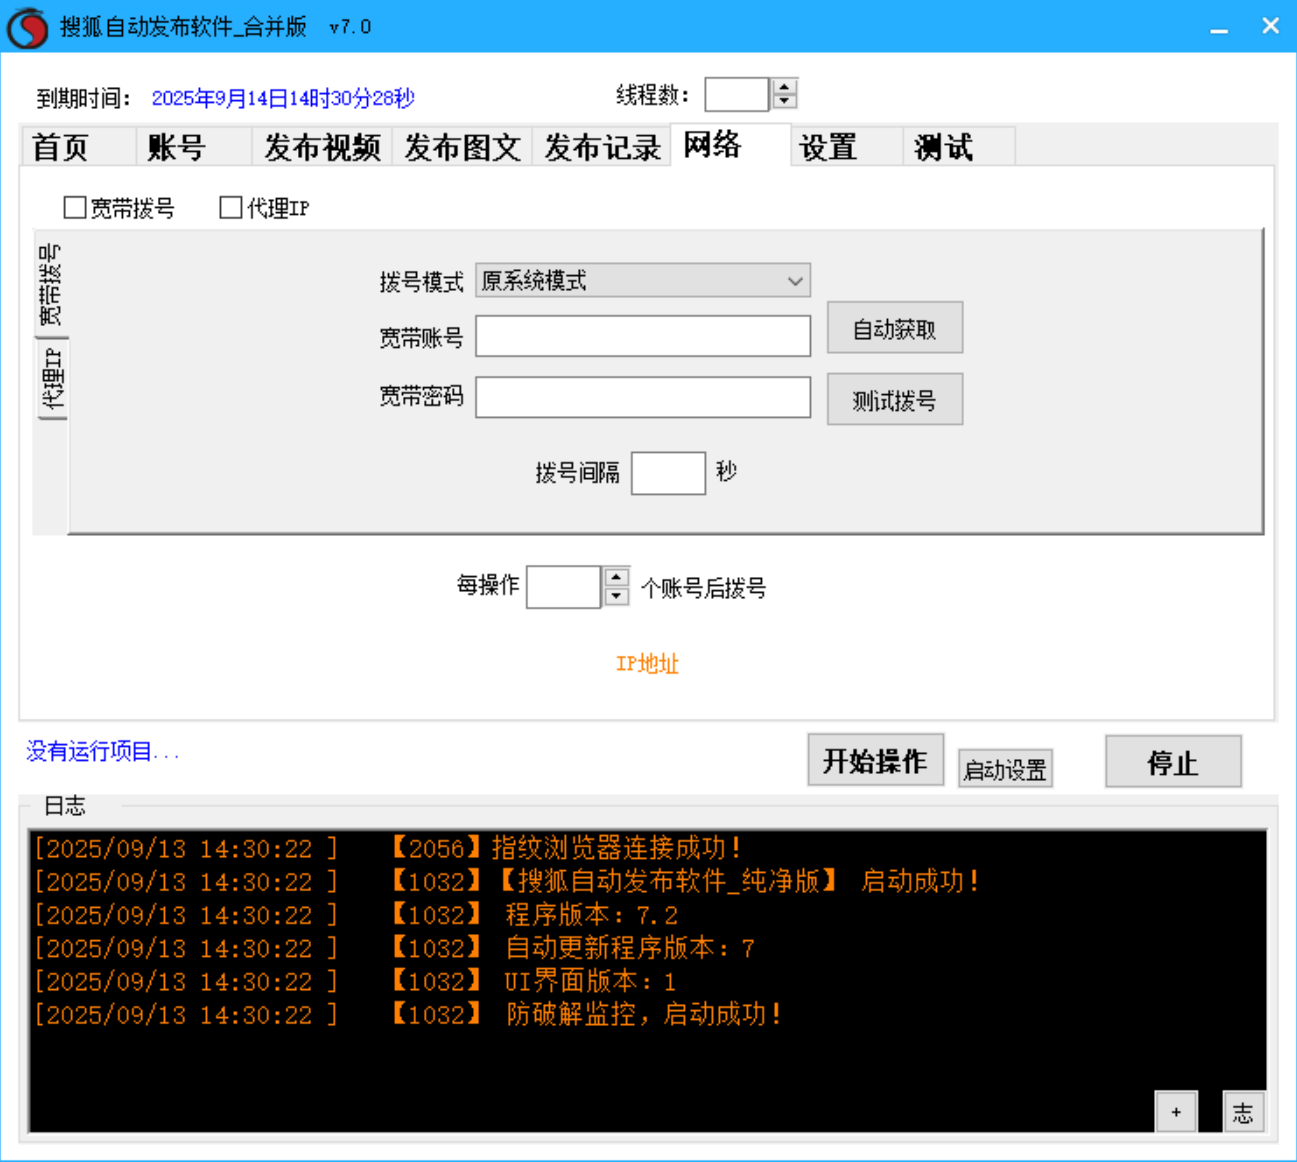Click the "+" button below the log panel
1297x1162 pixels.
[x=1176, y=1112]
